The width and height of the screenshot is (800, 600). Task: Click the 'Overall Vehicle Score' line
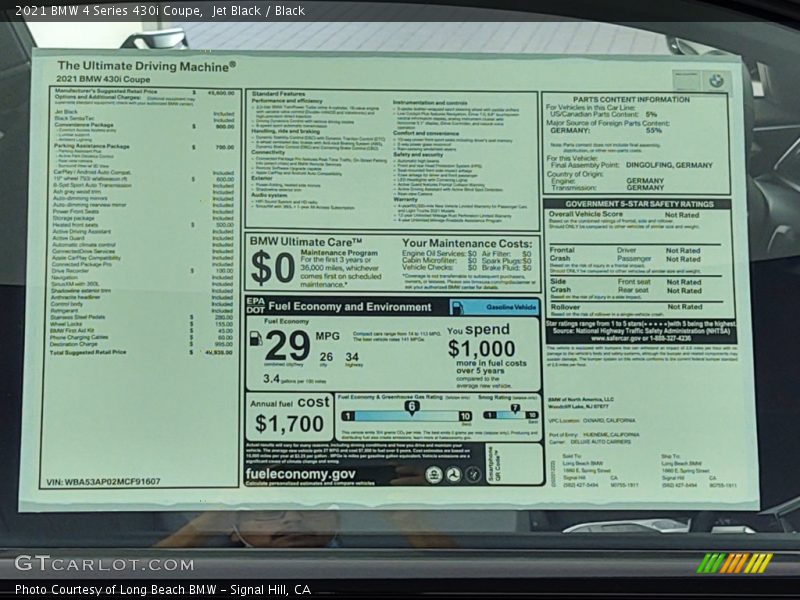[x=624, y=215]
